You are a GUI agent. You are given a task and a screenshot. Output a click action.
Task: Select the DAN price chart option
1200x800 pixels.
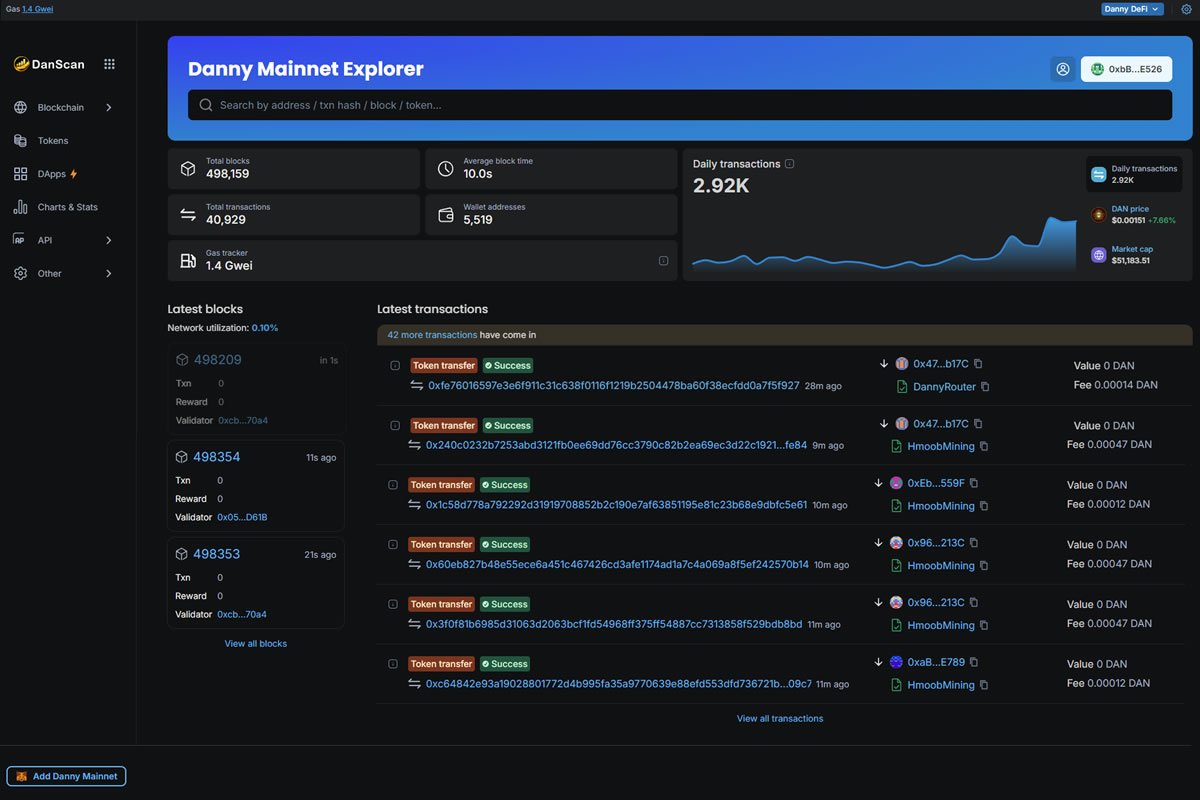(1134, 214)
